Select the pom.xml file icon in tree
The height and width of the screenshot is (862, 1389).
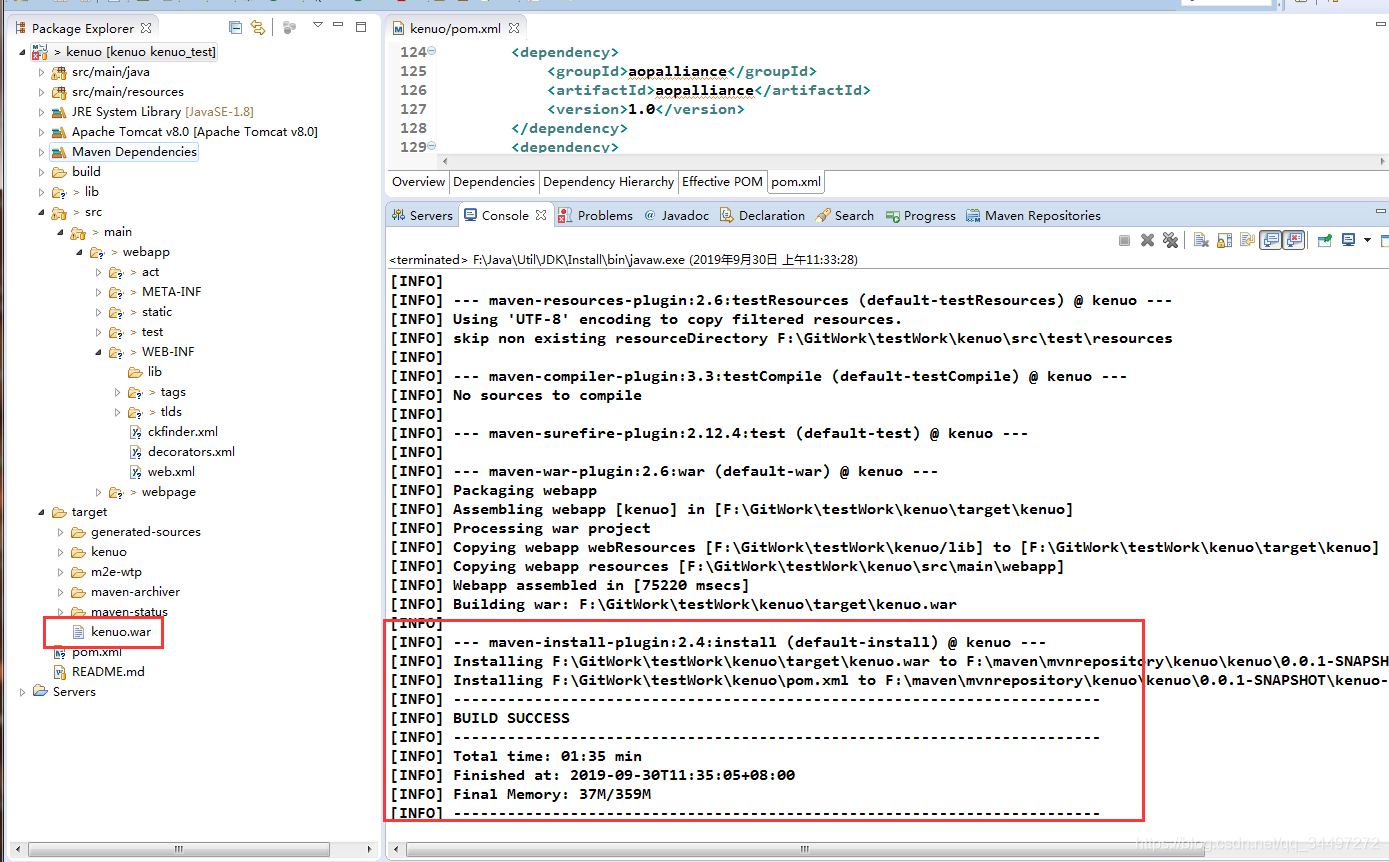(x=60, y=652)
